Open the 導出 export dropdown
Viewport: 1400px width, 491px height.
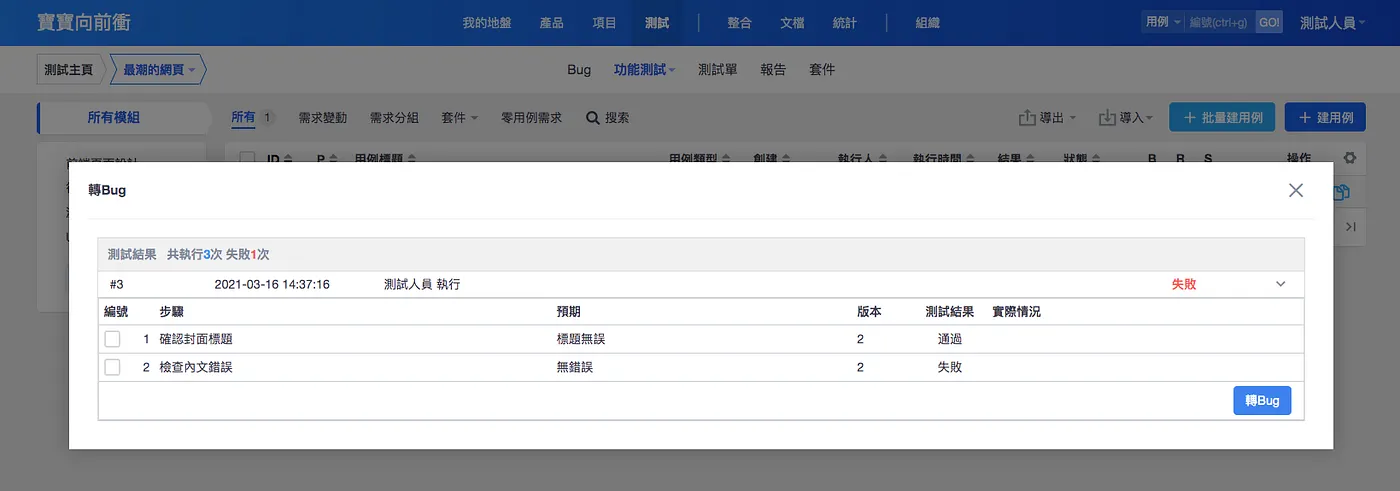coord(1047,118)
